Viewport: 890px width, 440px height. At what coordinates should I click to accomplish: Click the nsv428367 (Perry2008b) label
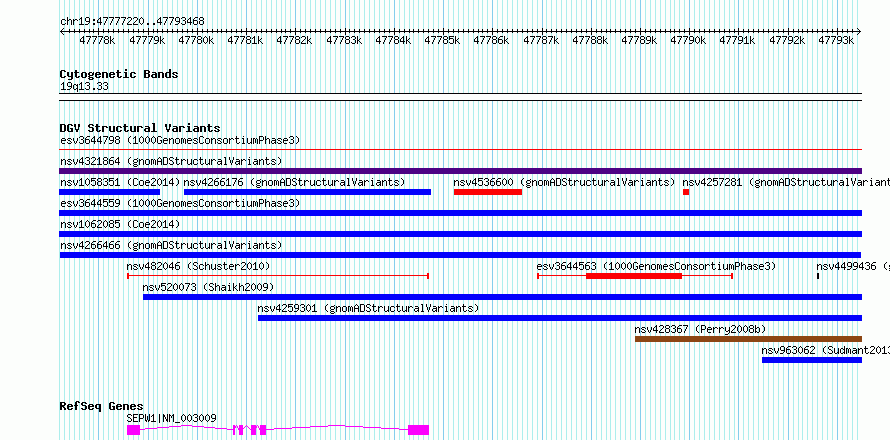click(x=701, y=329)
